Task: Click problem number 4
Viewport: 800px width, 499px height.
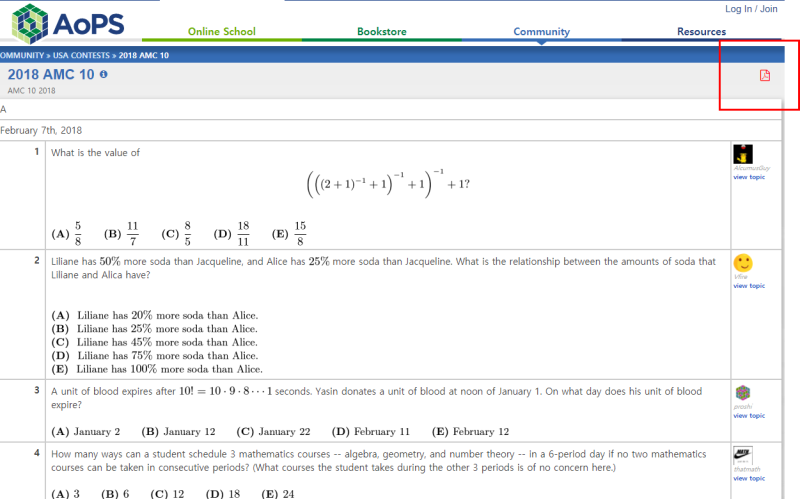Action: pos(37,453)
